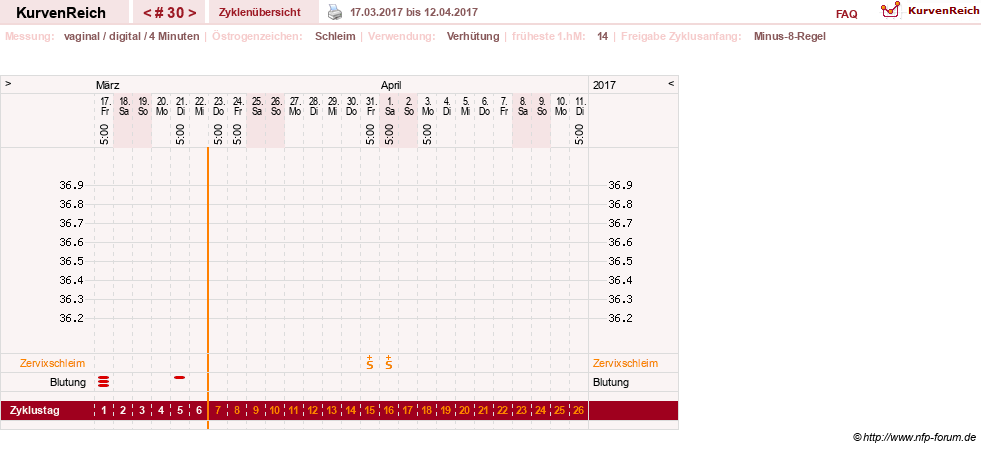Click the KurvenReich logo icon at top right
The image size is (981, 449).
890,10
